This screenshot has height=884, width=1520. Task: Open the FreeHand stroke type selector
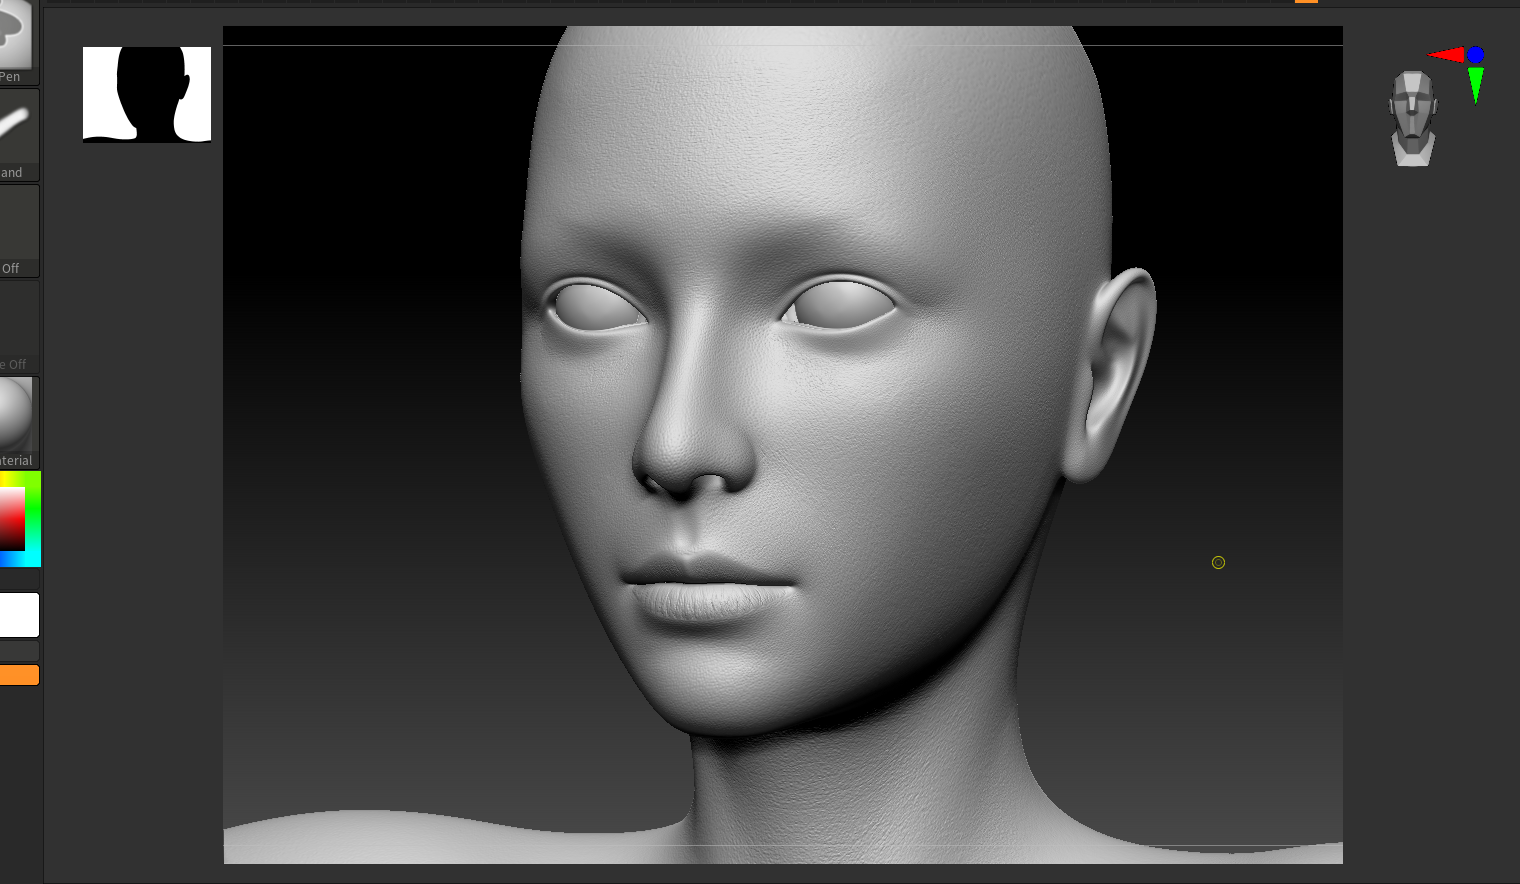point(18,135)
